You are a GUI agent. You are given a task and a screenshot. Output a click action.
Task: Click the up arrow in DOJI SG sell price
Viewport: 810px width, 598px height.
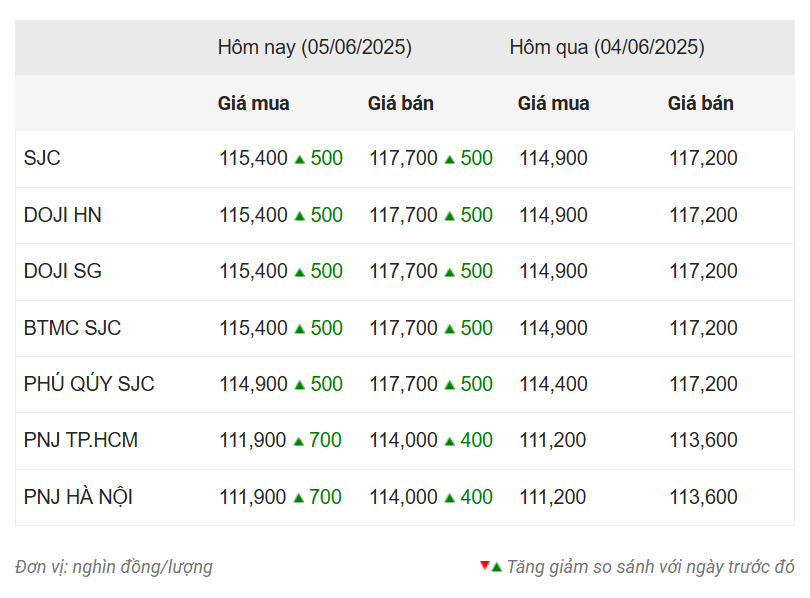(449, 272)
